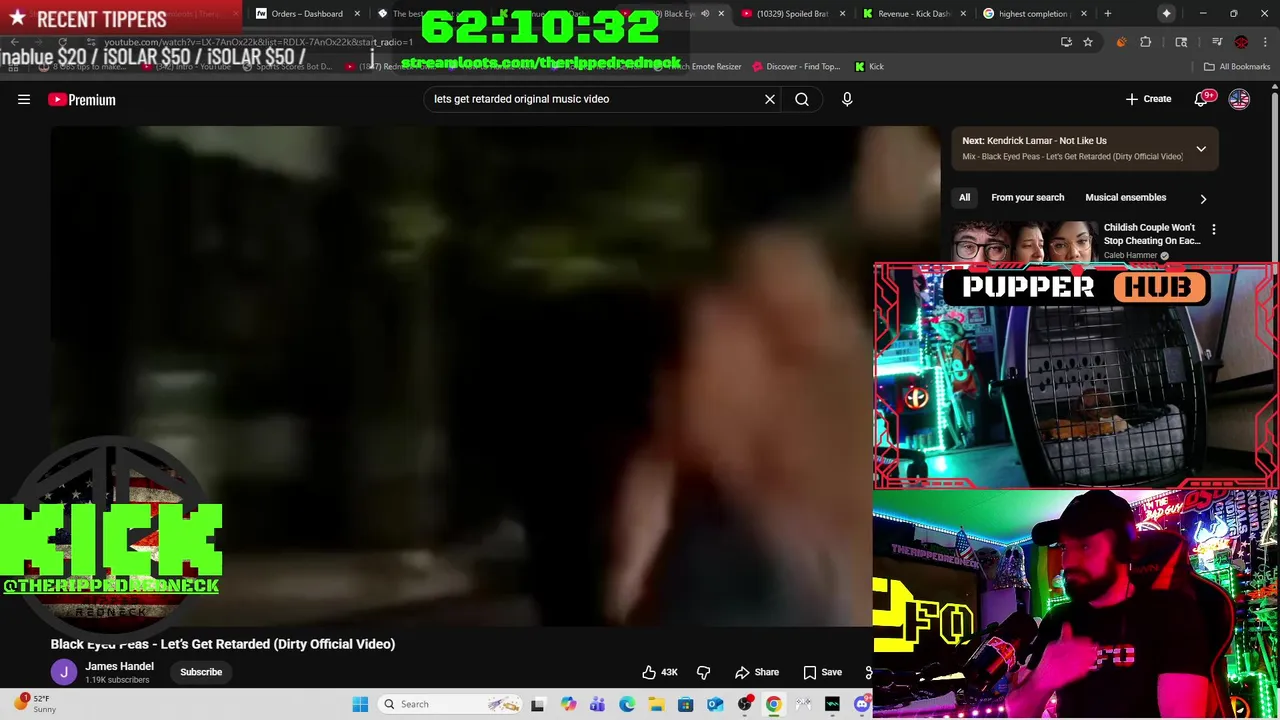Open Discover - Find Top bookmark
Screen dimensions: 1280x720
point(796,66)
